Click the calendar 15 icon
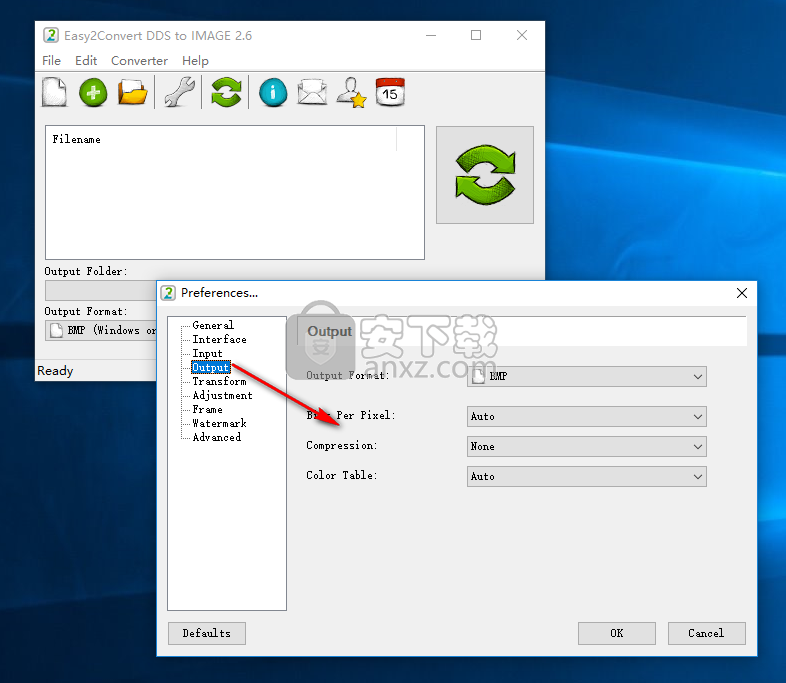786x683 pixels. coord(390,92)
